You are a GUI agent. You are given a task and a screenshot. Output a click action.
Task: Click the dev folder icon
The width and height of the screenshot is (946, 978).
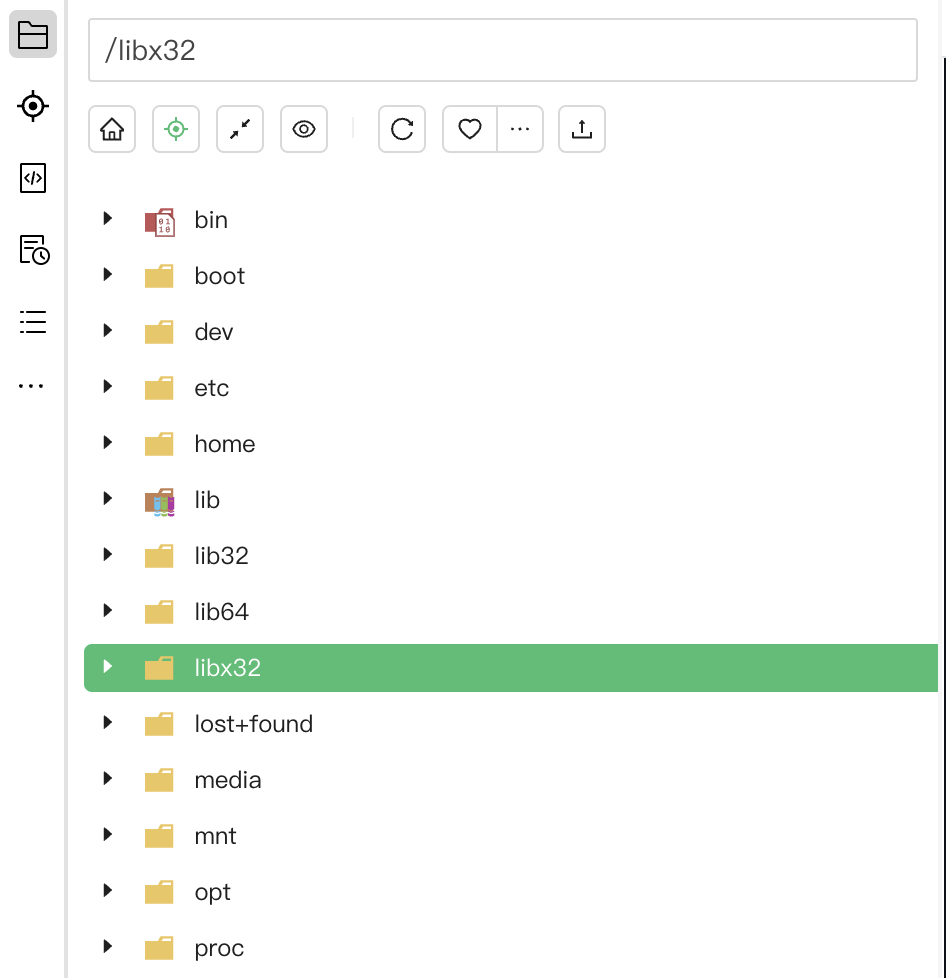(x=159, y=332)
